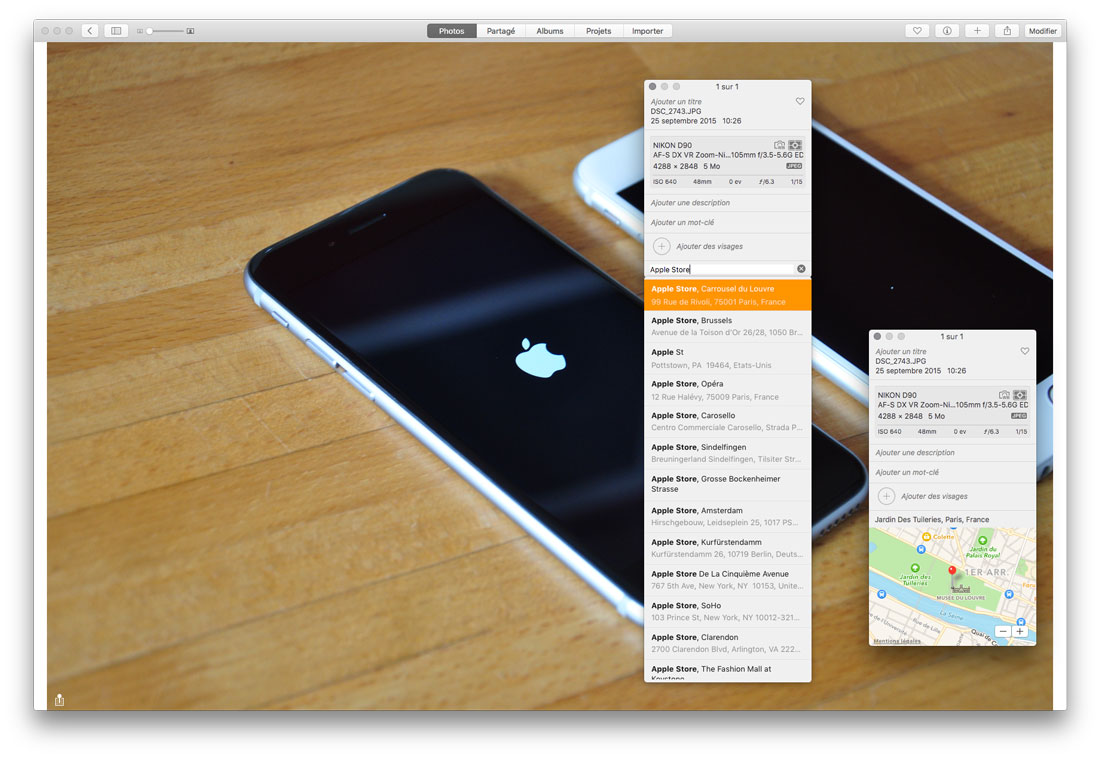Choose the Apple Store, Carosello suggestion
1100x758 pixels.
(727, 421)
